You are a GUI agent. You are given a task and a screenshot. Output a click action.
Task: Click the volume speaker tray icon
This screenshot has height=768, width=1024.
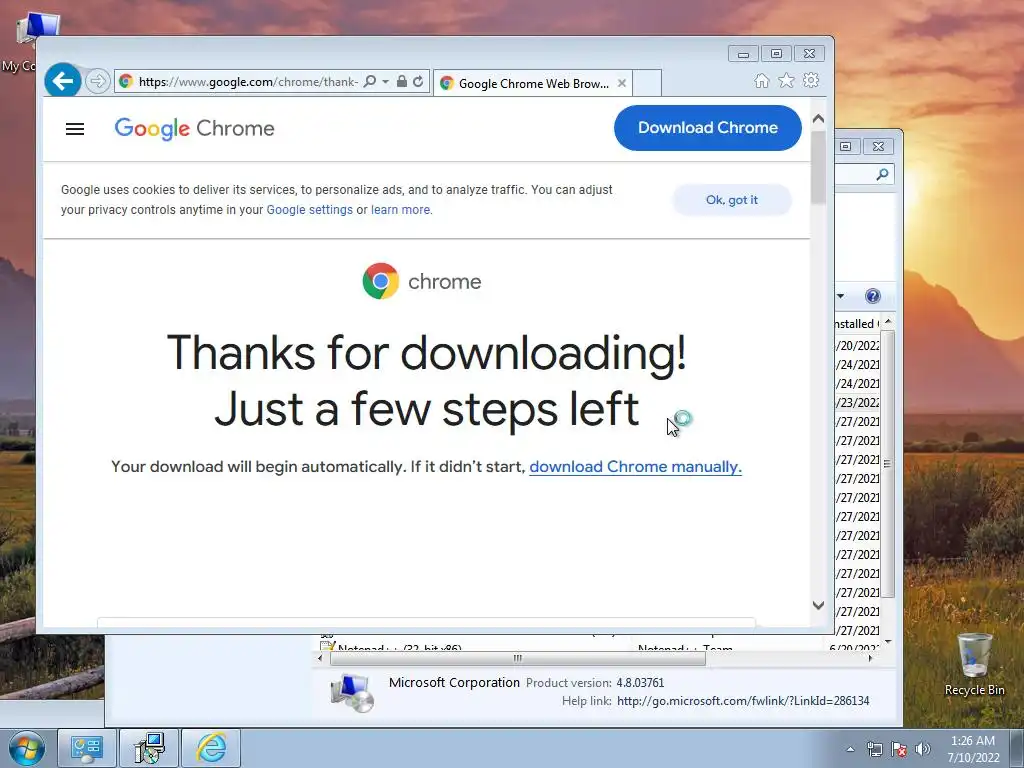pyautogui.click(x=923, y=749)
